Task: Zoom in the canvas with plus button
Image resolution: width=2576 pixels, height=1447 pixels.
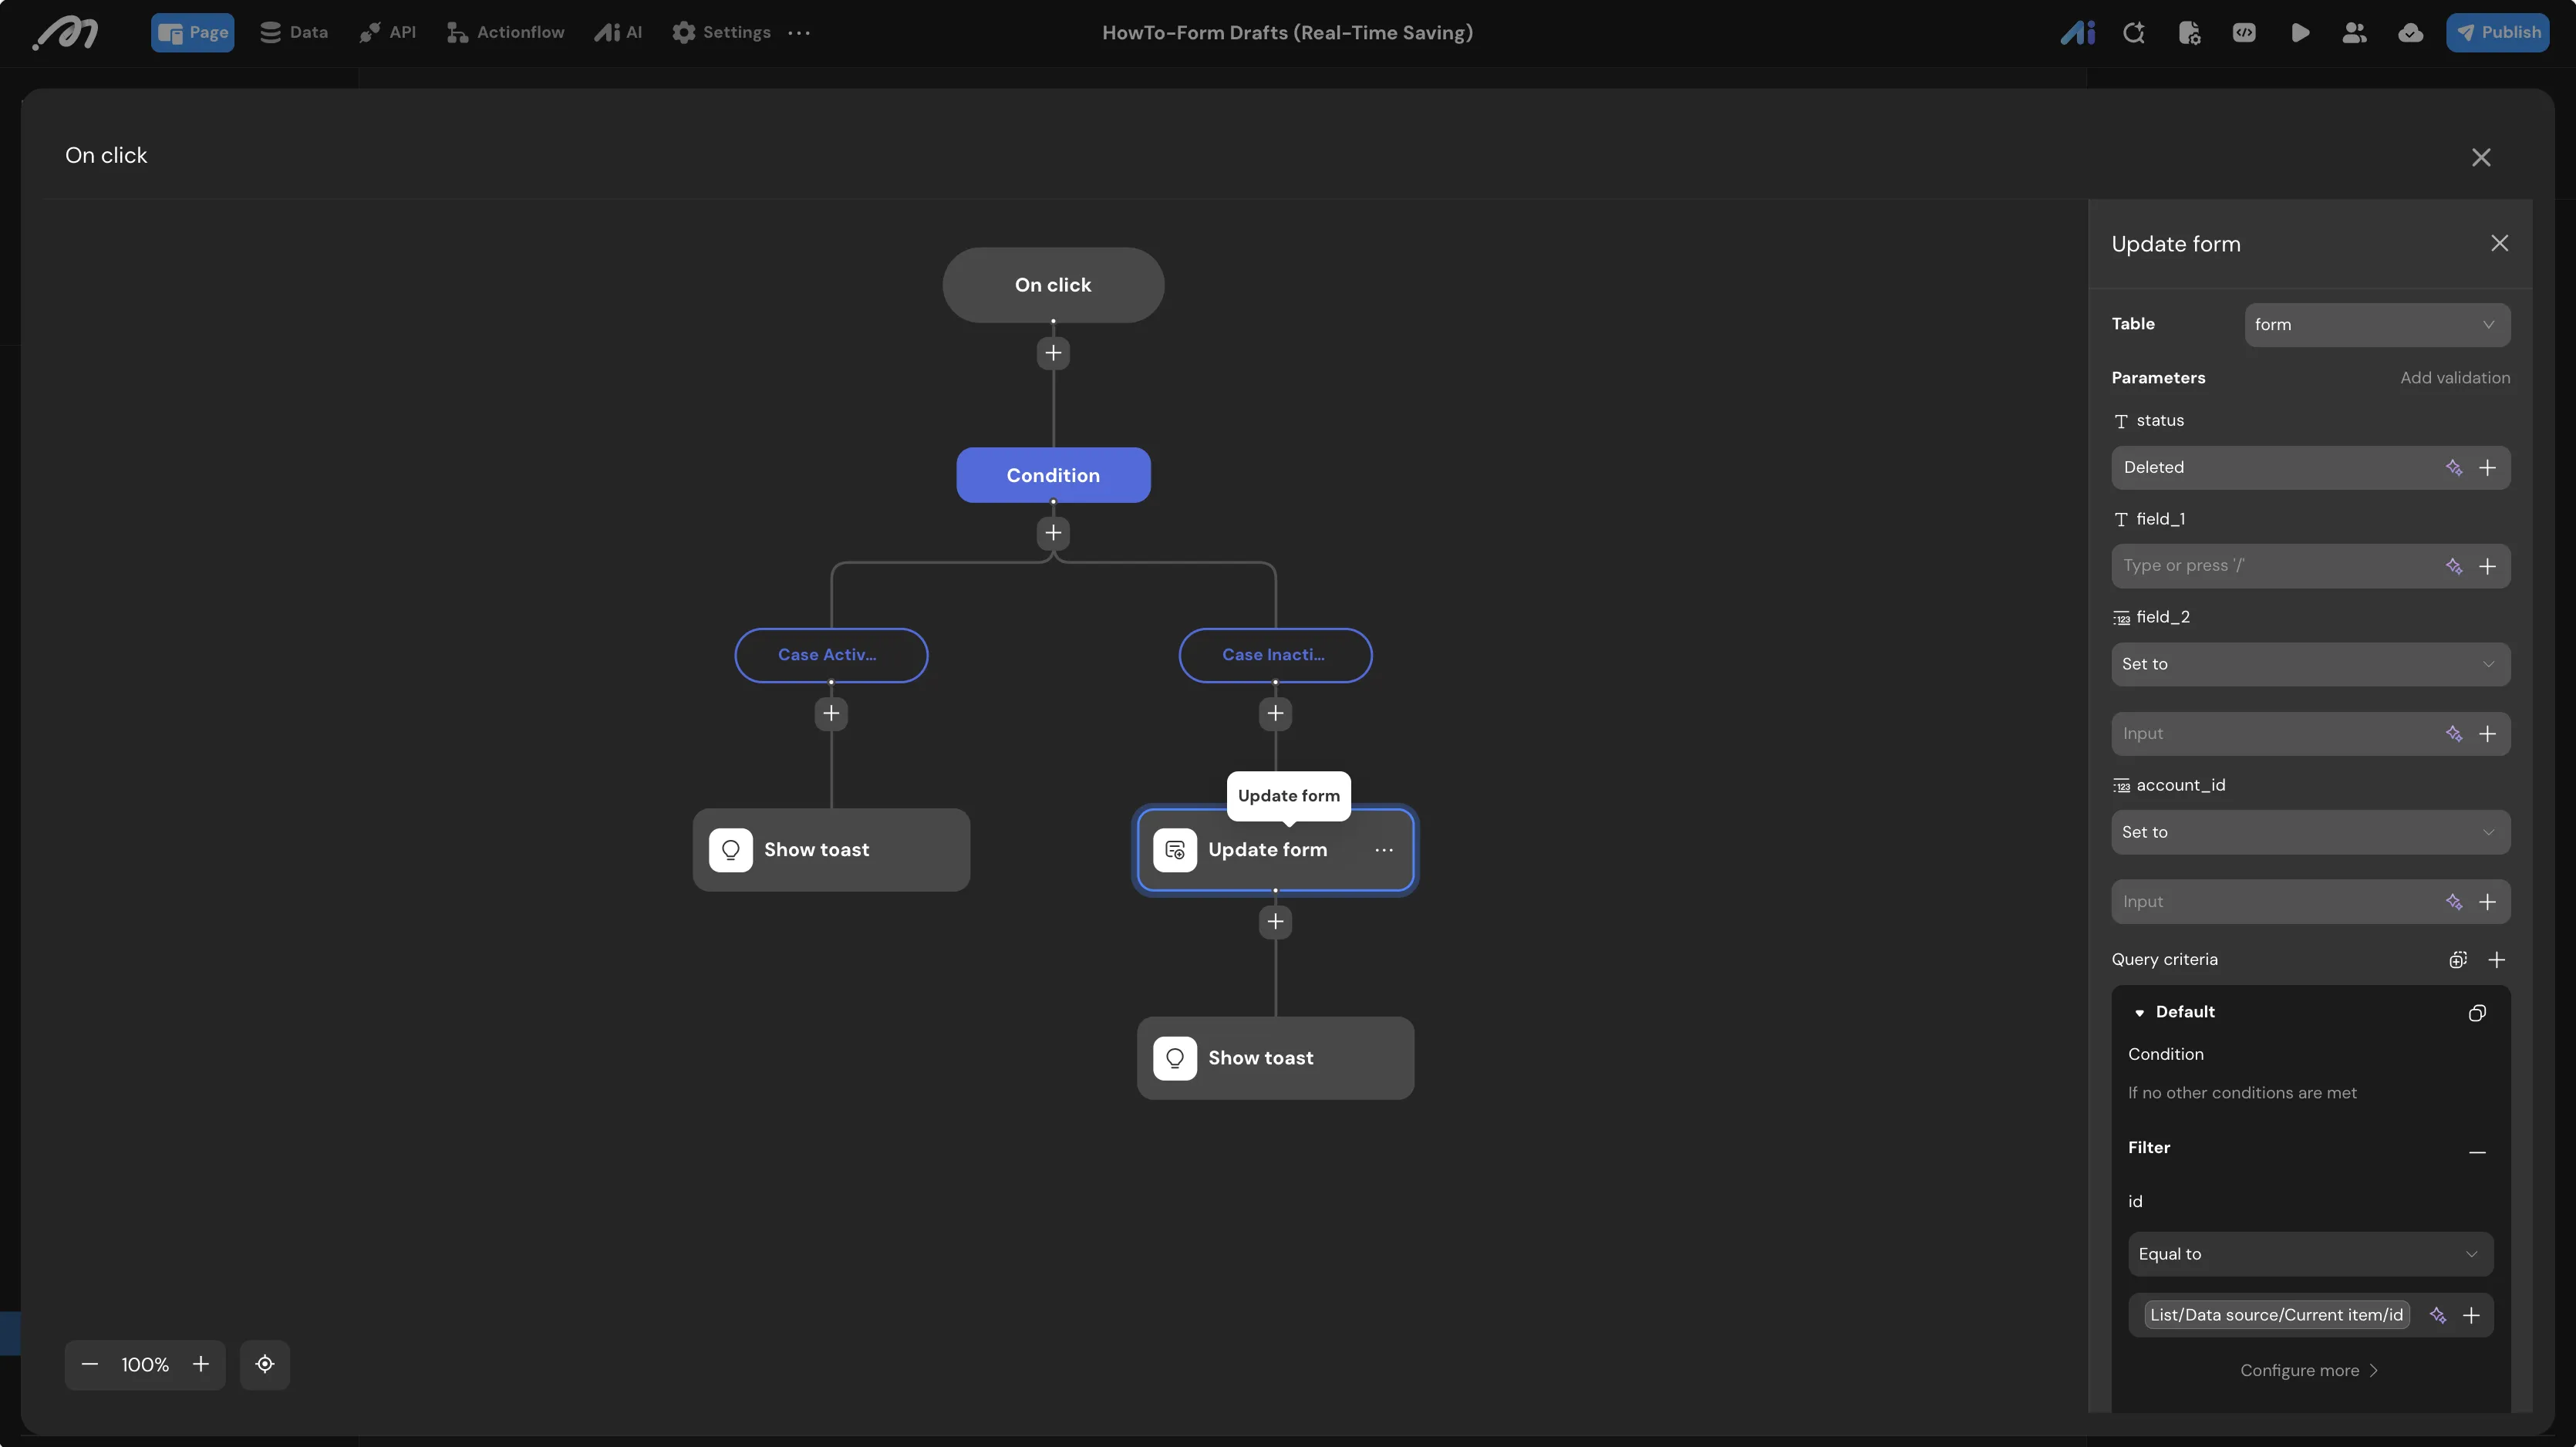Action: (201, 1365)
